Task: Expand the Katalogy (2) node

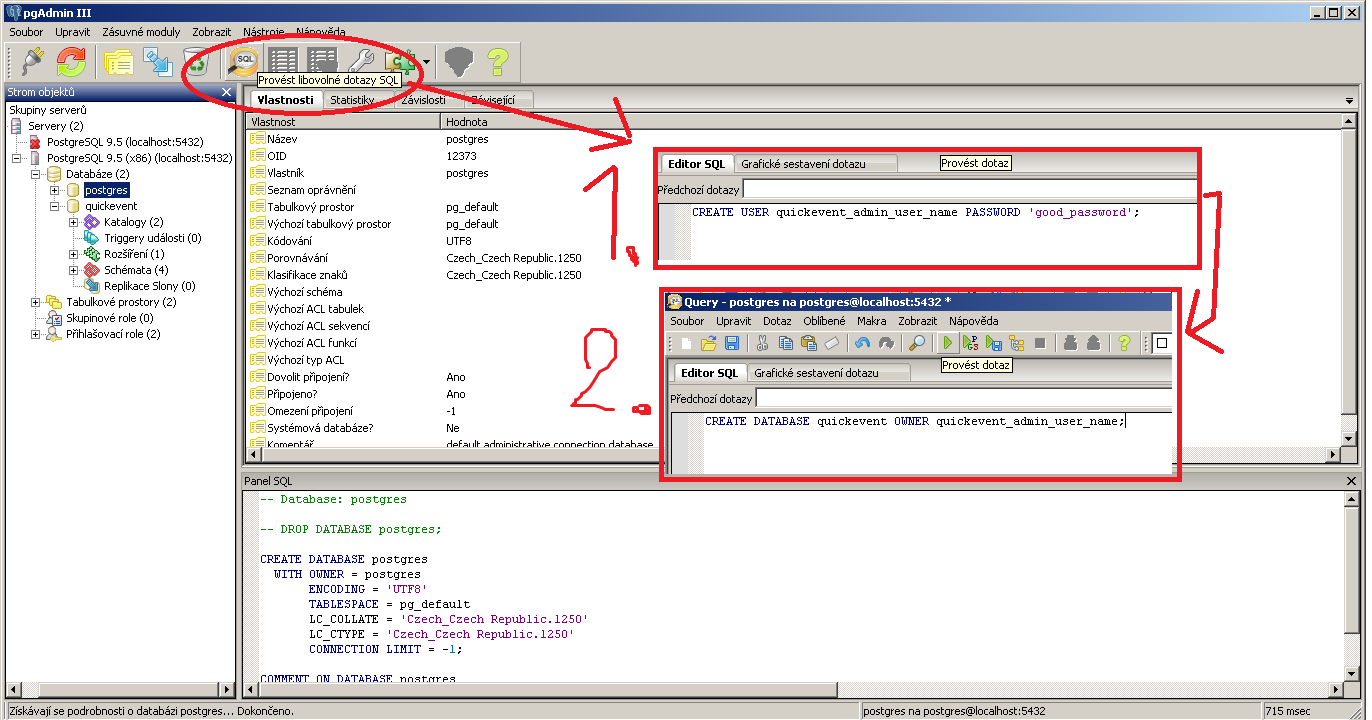Action: [x=73, y=222]
